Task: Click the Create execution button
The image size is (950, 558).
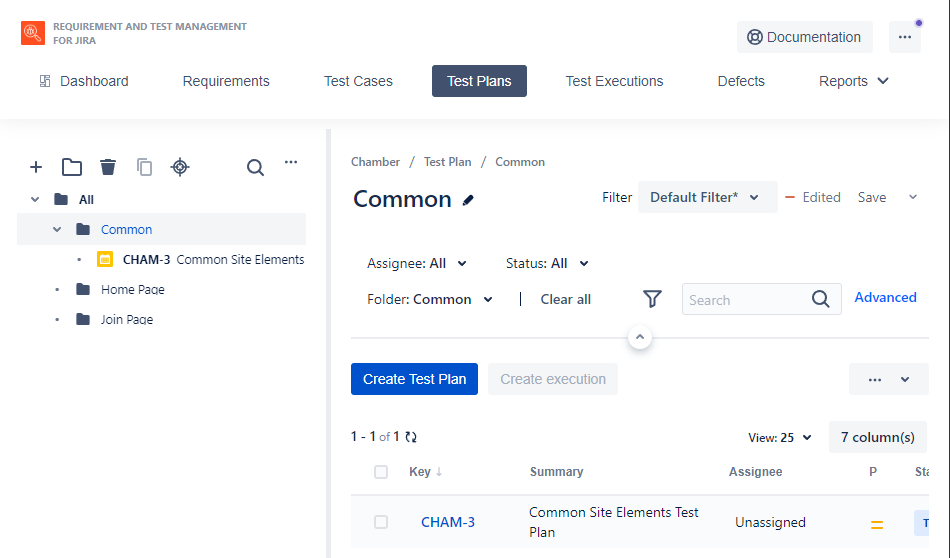Action: pyautogui.click(x=553, y=379)
